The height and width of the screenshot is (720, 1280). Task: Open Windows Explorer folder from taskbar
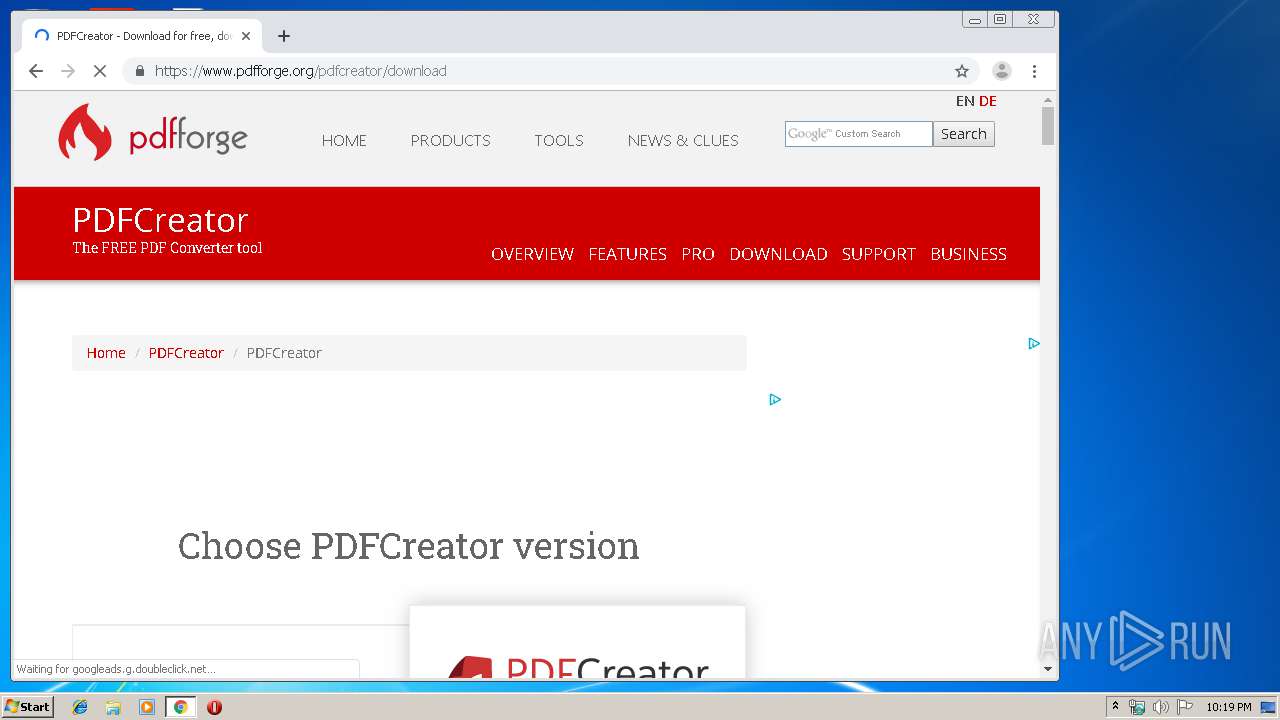click(x=113, y=707)
